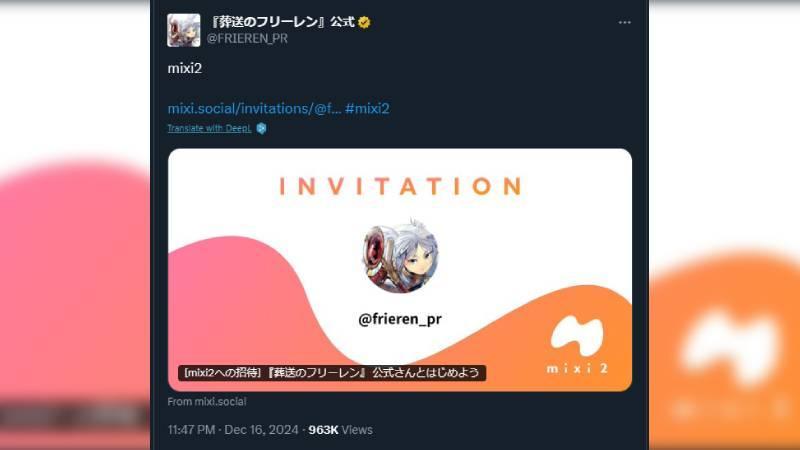
Task: Click Translate with DeepL
Action: 209,128
